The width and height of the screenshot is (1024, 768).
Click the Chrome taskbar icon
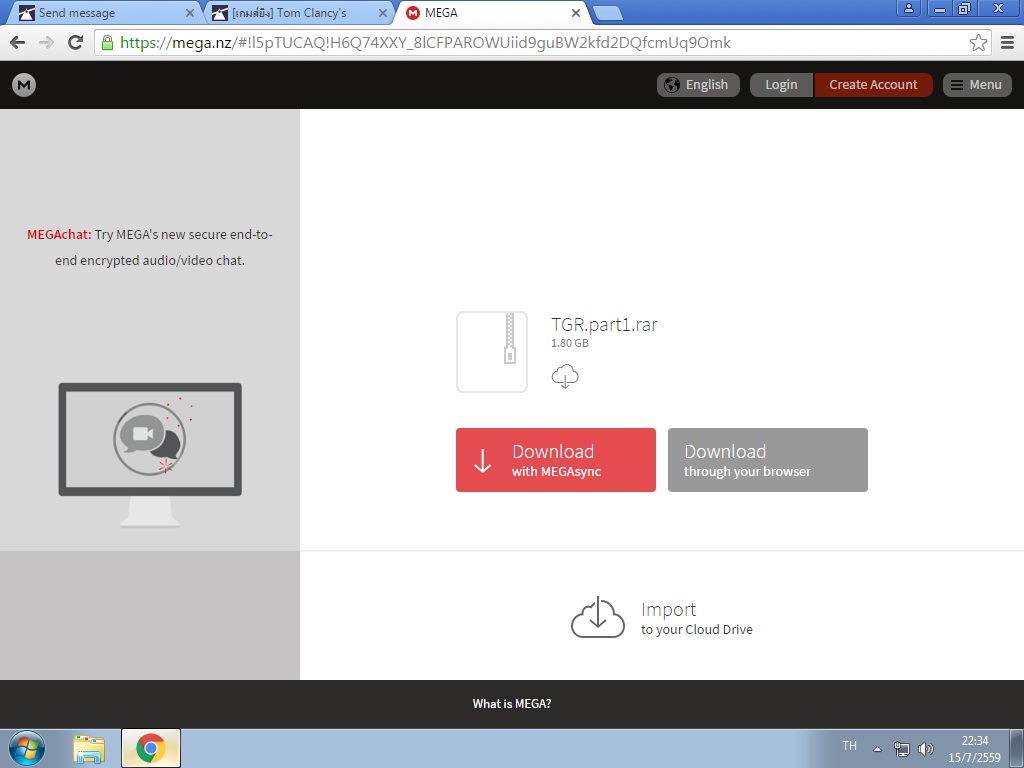click(x=151, y=748)
